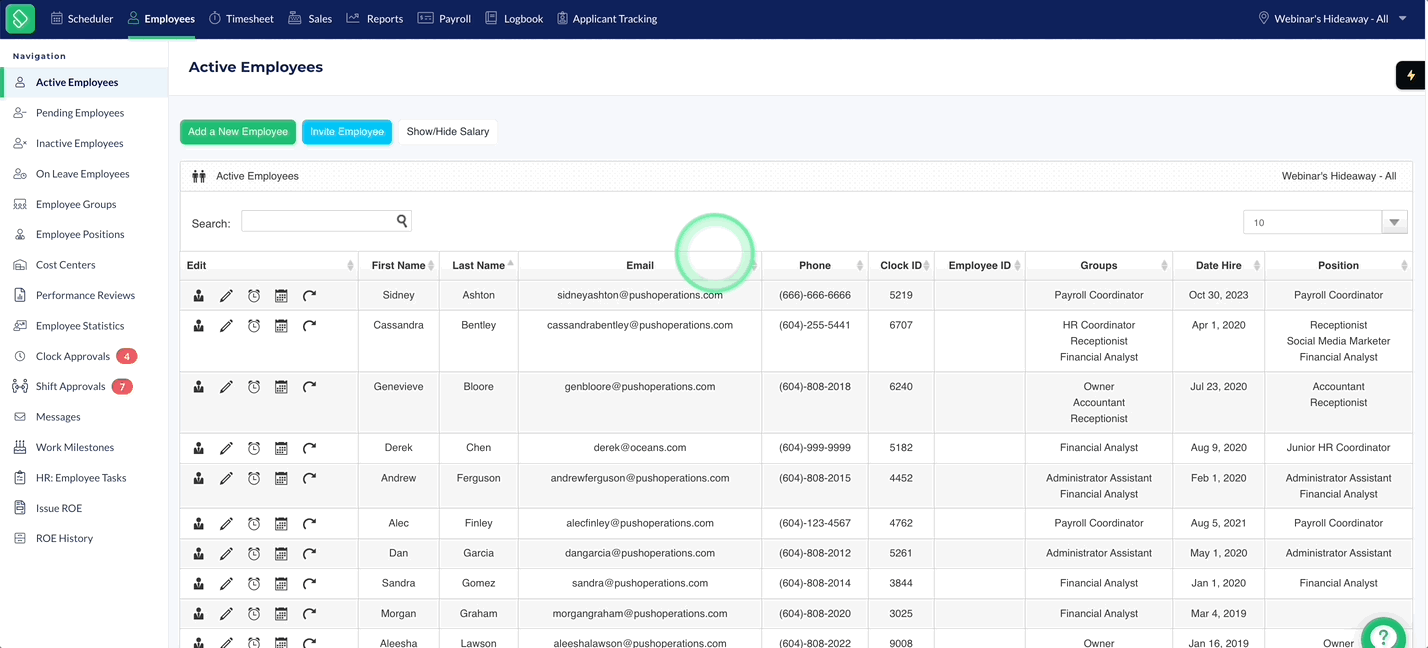Click pencil edit icon for Alec Finley

[226, 524]
